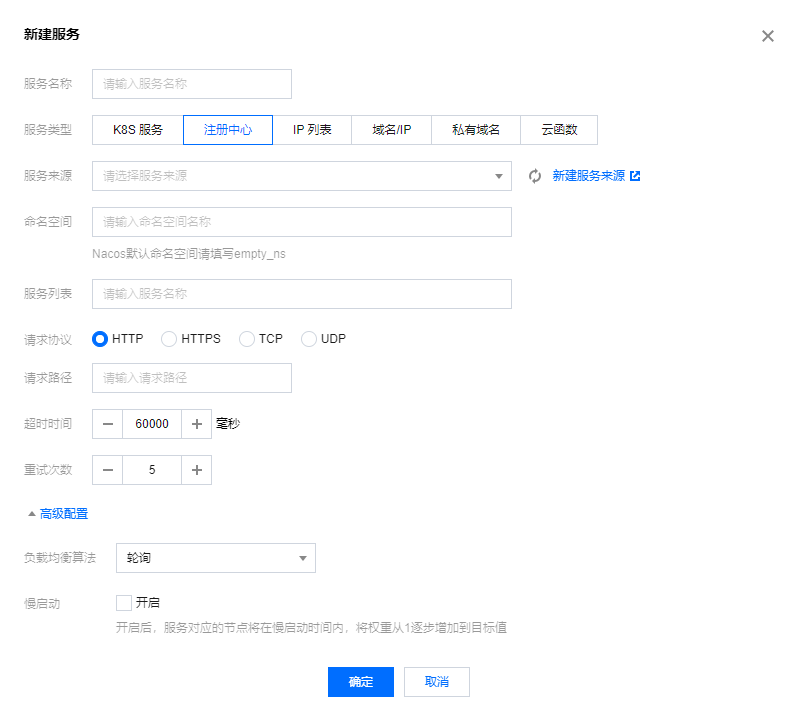Click the 命名空间 input field
Viewport: 797px width, 720px height.
[x=302, y=222]
